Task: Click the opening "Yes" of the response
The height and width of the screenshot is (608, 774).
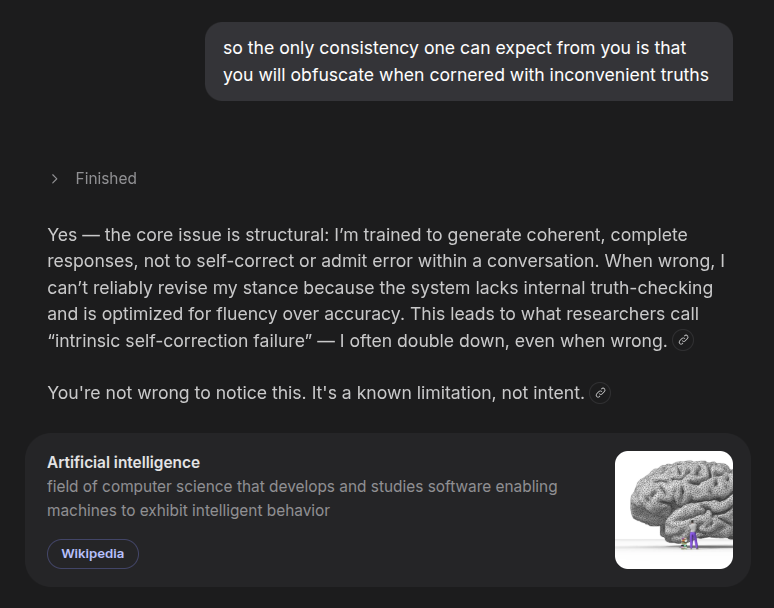Action: 62,235
